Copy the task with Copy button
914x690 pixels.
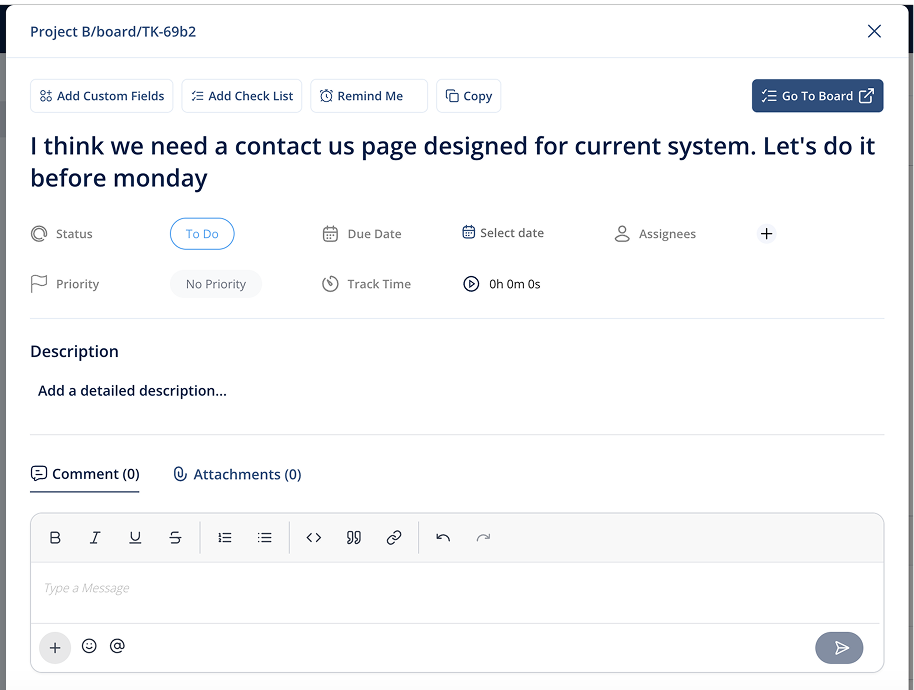(469, 96)
